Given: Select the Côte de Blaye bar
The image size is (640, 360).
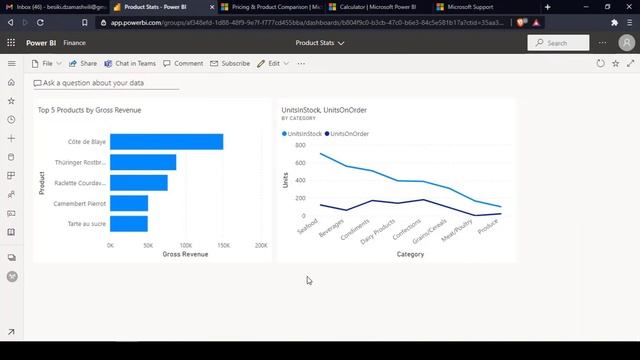Looking at the screenshot, I should (167, 142).
